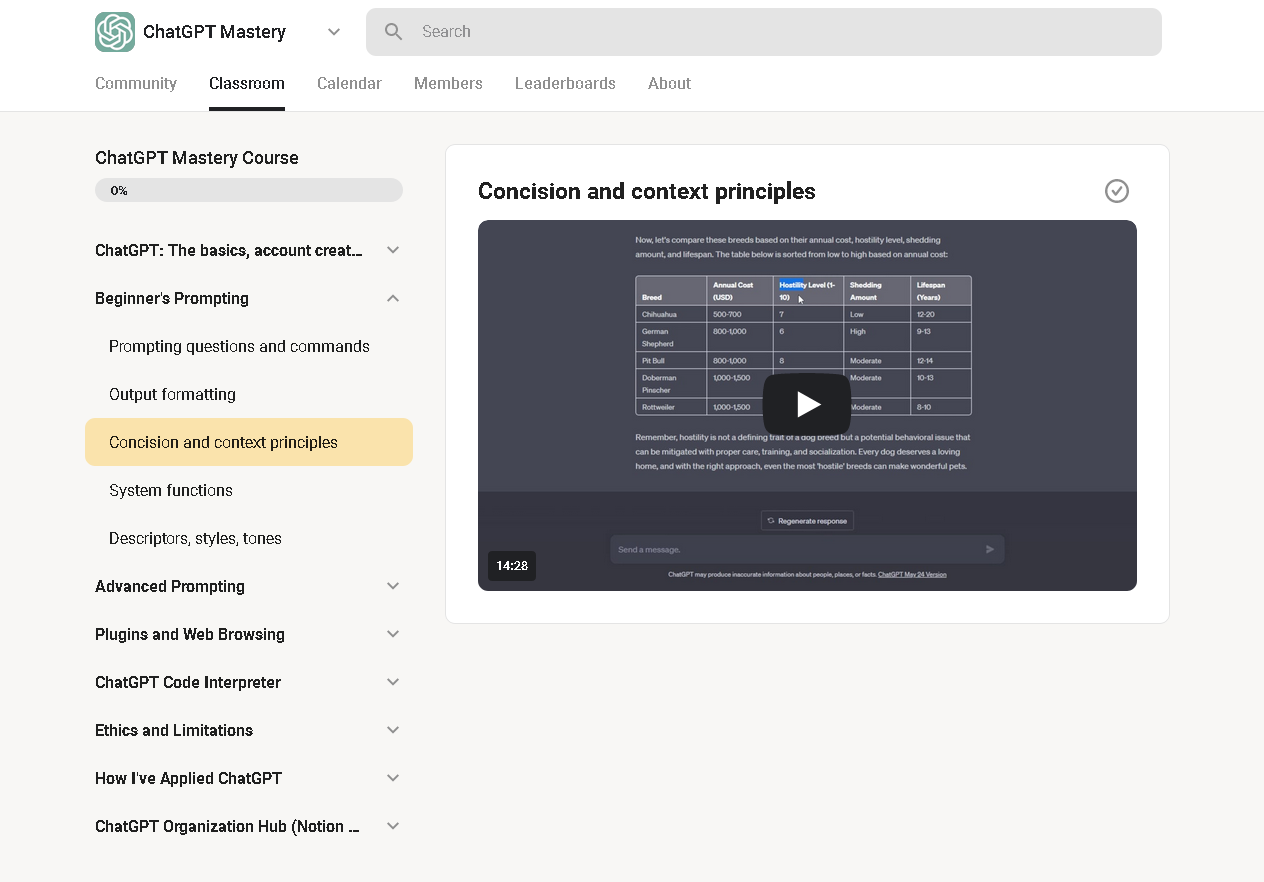Open the group switcher chevron next to ChatGPT Mastery
Screen dimensions: 1264x882
tap(334, 32)
